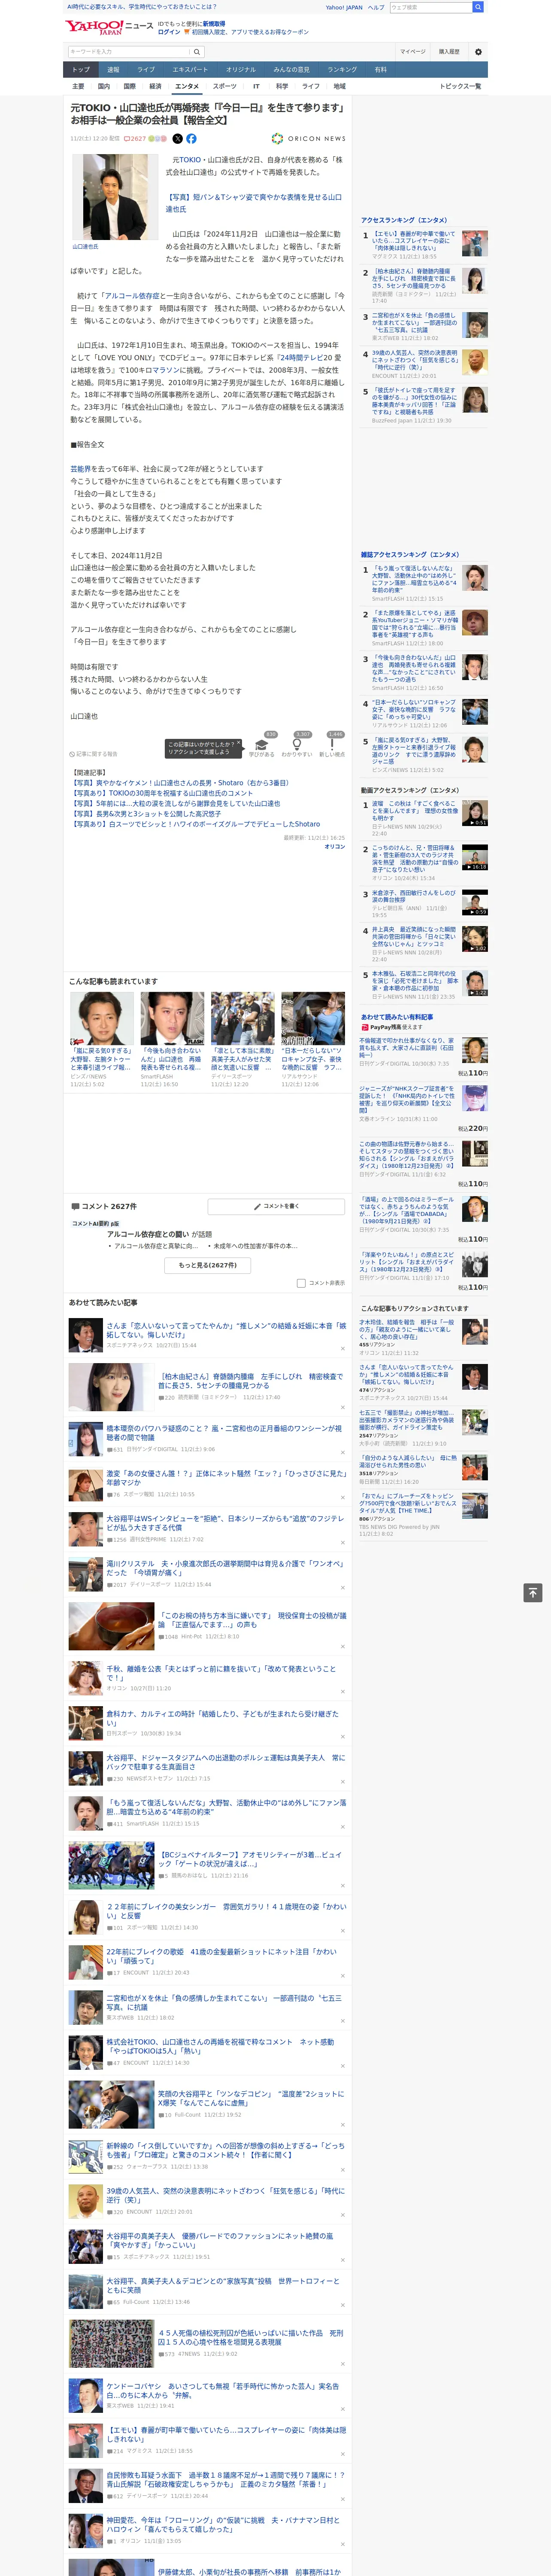Select the 国際 category
The height and width of the screenshot is (2576, 551).
[129, 86]
